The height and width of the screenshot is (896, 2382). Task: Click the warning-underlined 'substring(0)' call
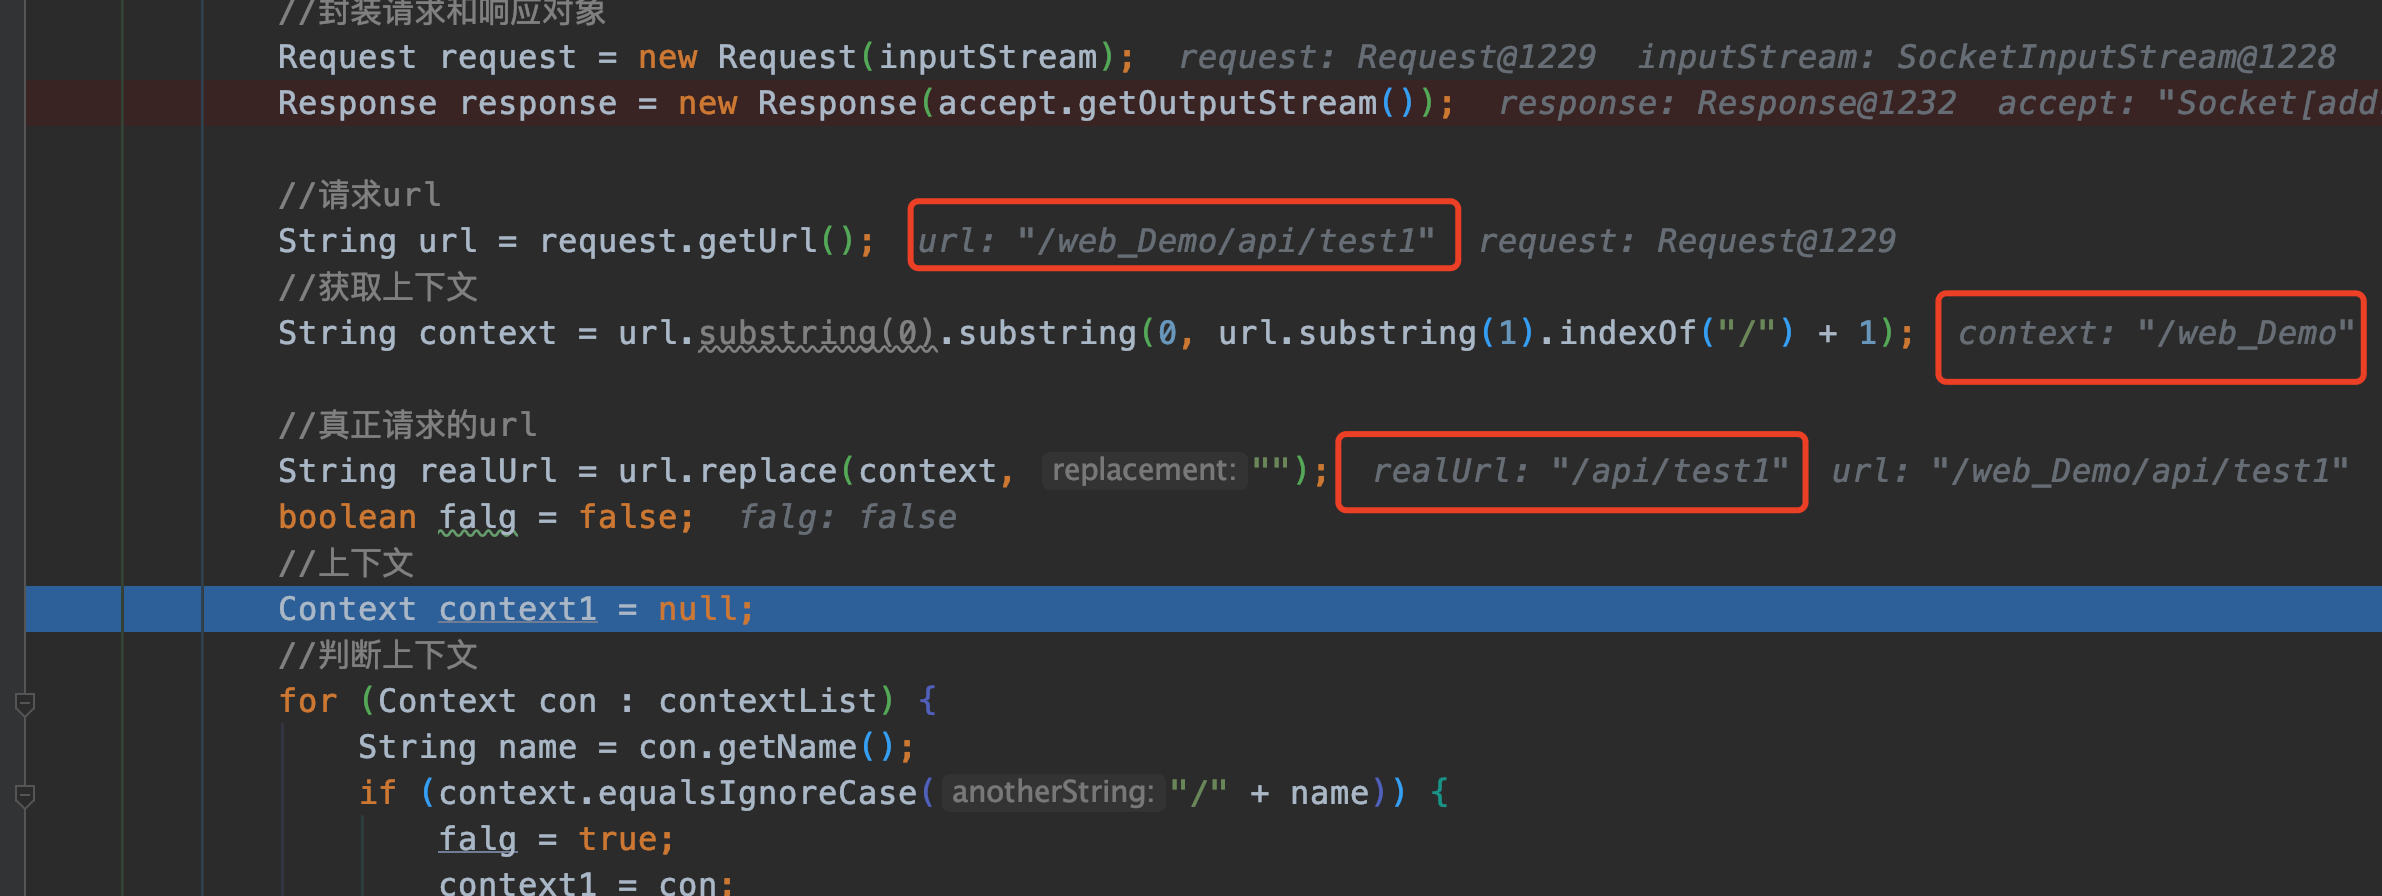click(817, 333)
